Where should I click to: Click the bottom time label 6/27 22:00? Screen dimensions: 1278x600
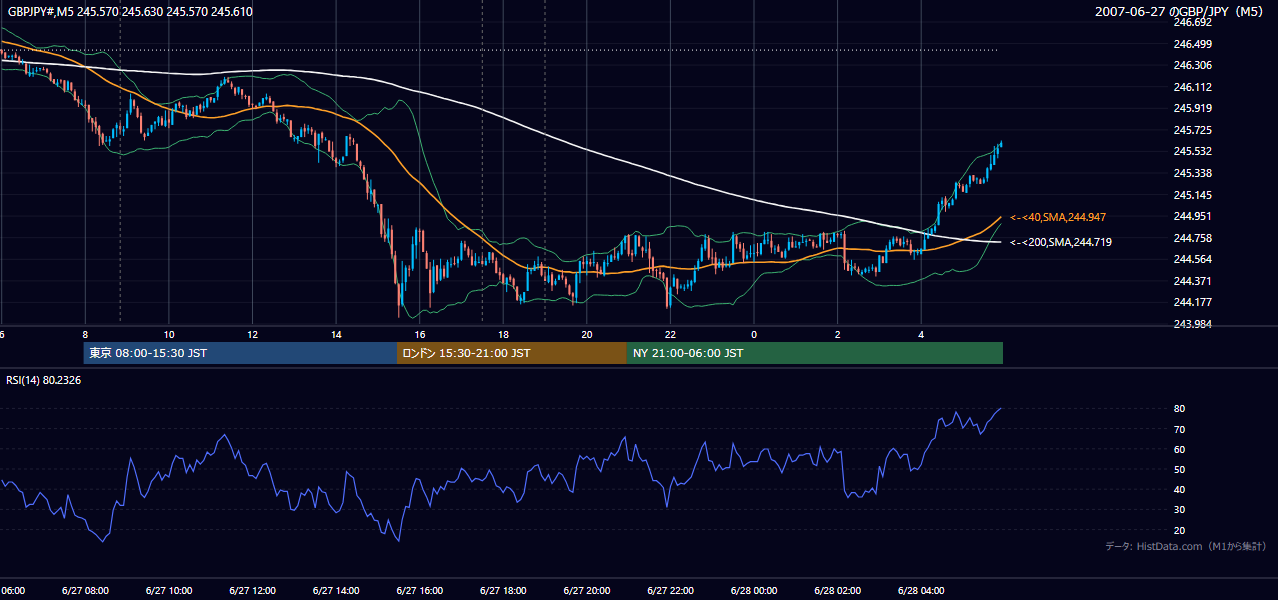670,591
